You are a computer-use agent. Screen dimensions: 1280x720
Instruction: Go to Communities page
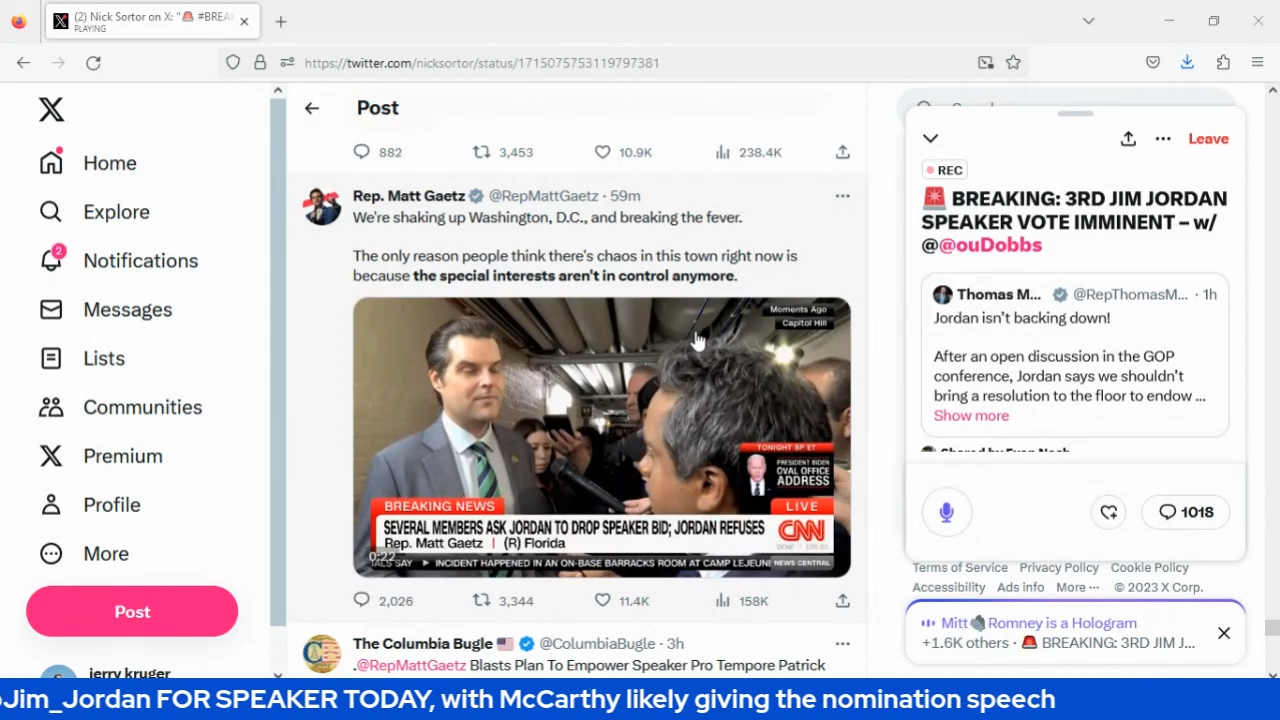click(142, 407)
